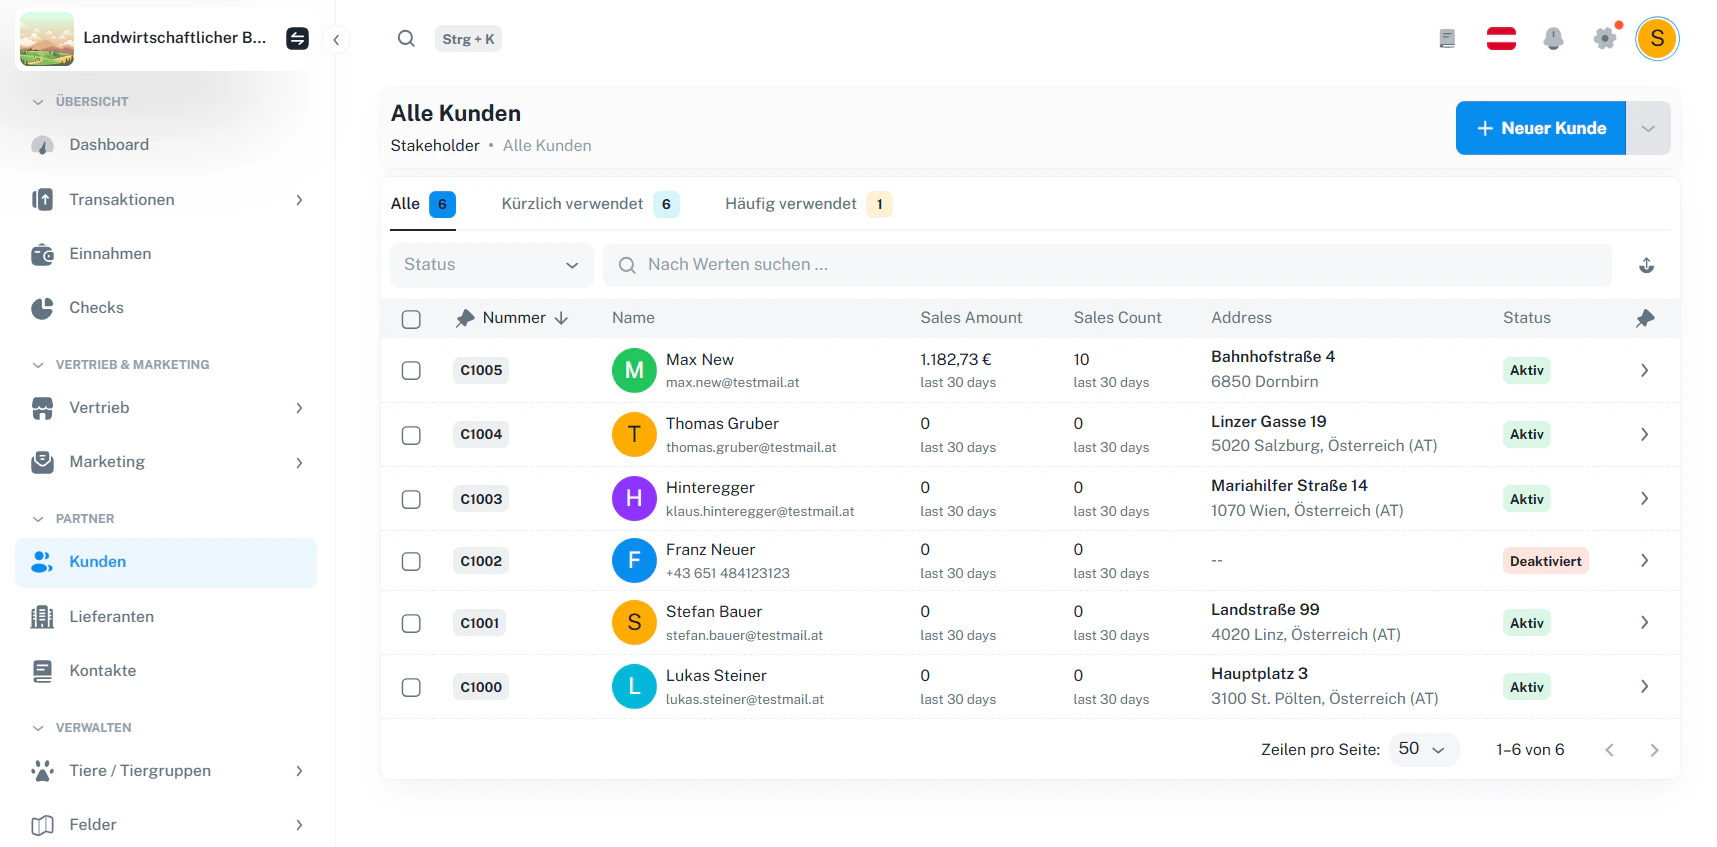Click the Sales Amount column header

tap(971, 318)
